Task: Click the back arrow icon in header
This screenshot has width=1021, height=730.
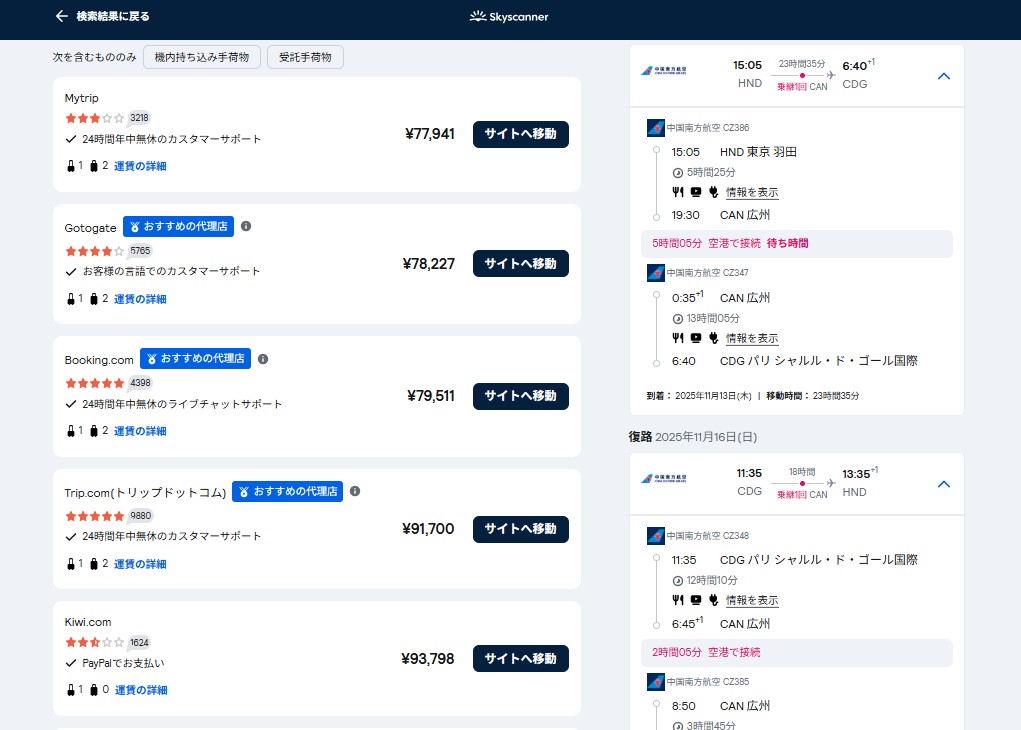Action: tap(61, 16)
